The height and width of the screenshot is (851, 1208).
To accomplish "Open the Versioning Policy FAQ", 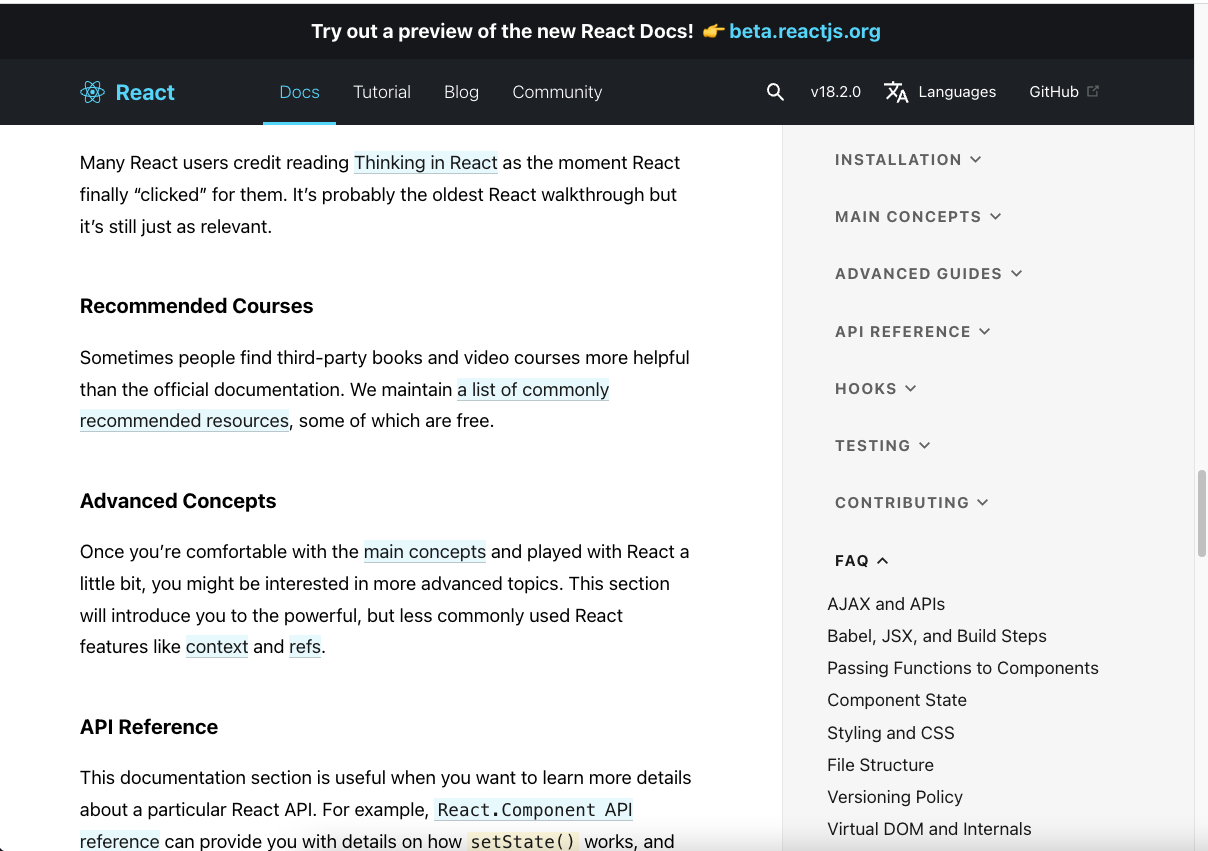I will (895, 797).
